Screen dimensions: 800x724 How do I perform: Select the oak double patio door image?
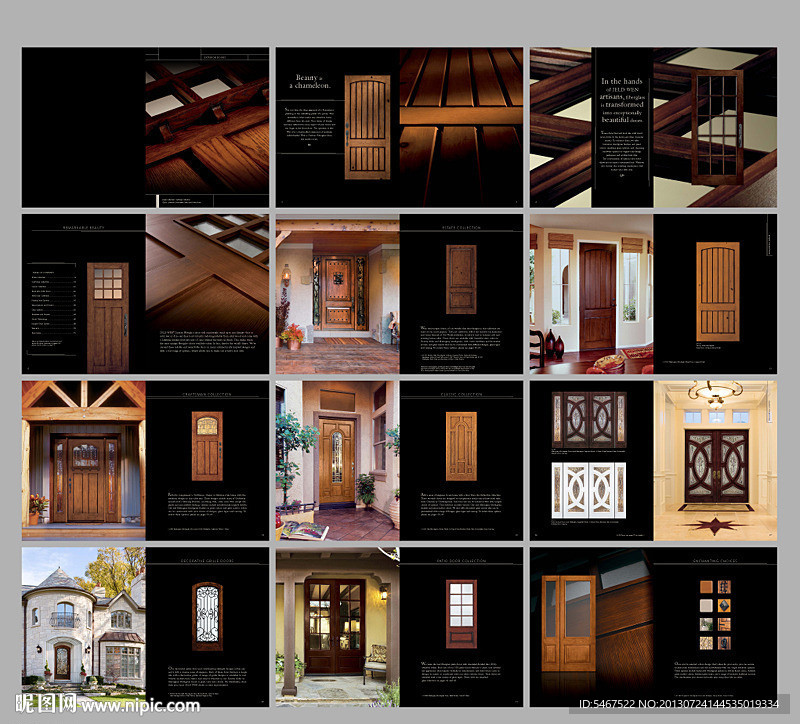(568, 623)
